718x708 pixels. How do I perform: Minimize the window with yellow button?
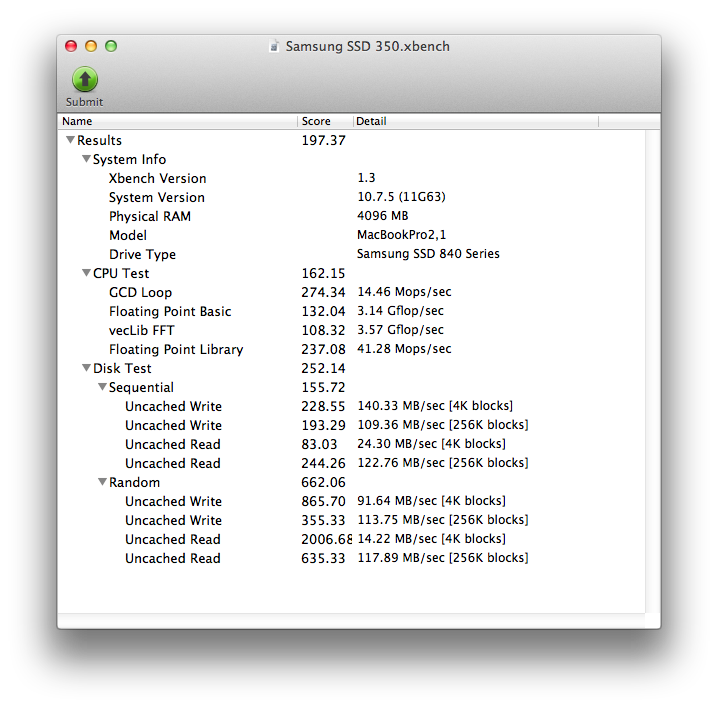pos(91,46)
